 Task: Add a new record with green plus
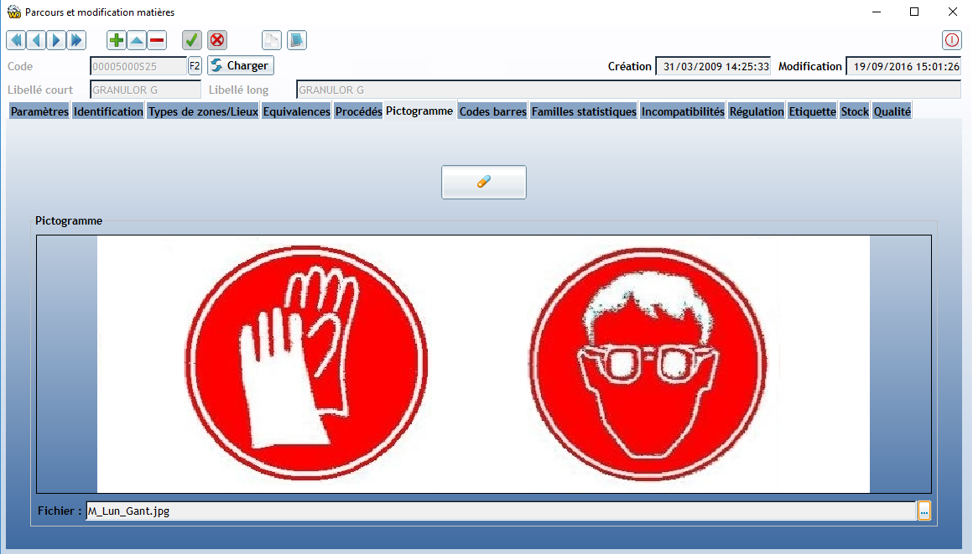tap(116, 40)
